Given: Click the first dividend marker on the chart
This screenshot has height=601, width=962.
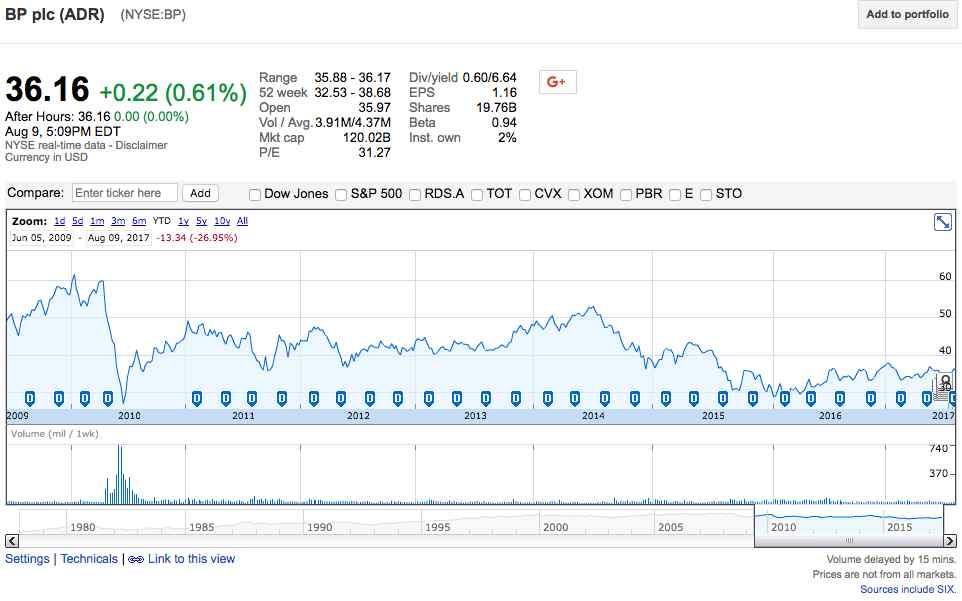Looking at the screenshot, I should (x=30, y=398).
